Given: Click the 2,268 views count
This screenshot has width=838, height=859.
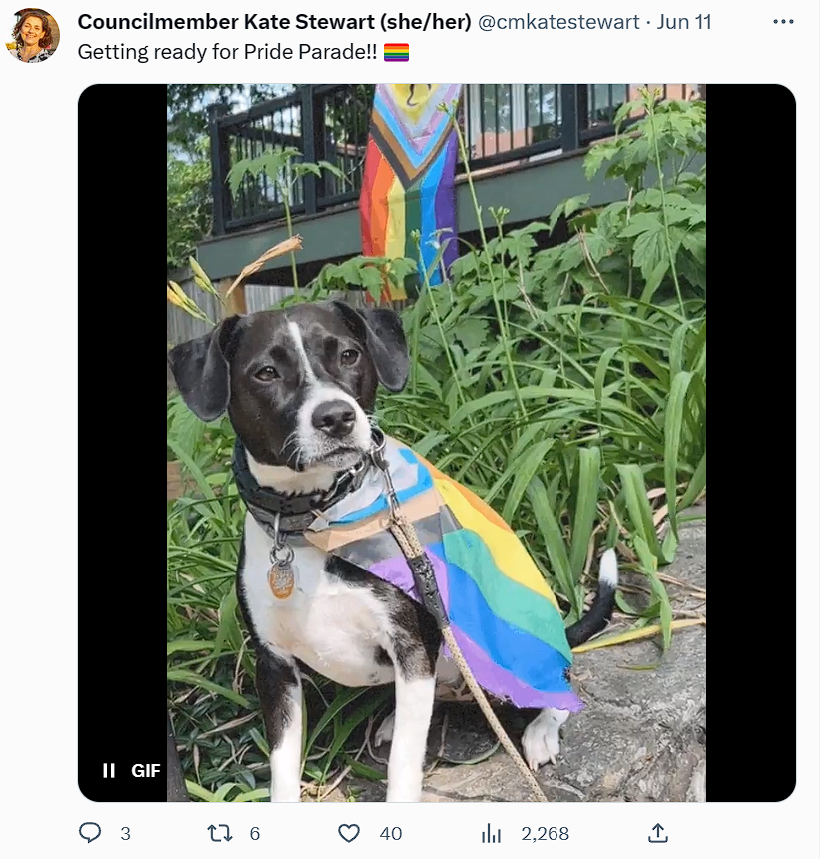Looking at the screenshot, I should [545, 834].
